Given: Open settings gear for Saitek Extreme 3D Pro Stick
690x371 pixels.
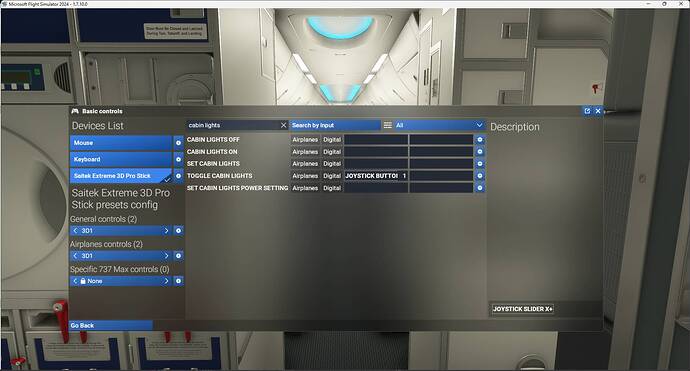Looking at the screenshot, I should 178,176.
